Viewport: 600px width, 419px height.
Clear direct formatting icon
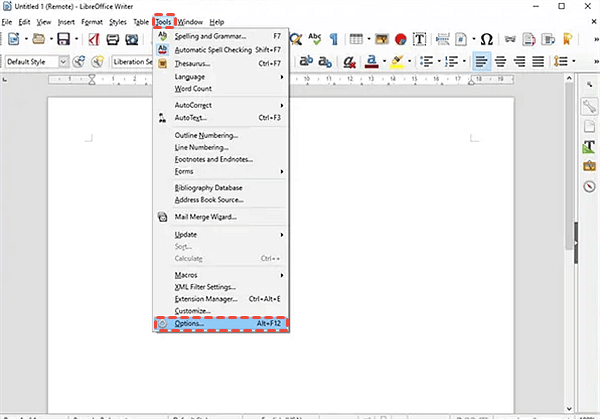click(x=349, y=62)
